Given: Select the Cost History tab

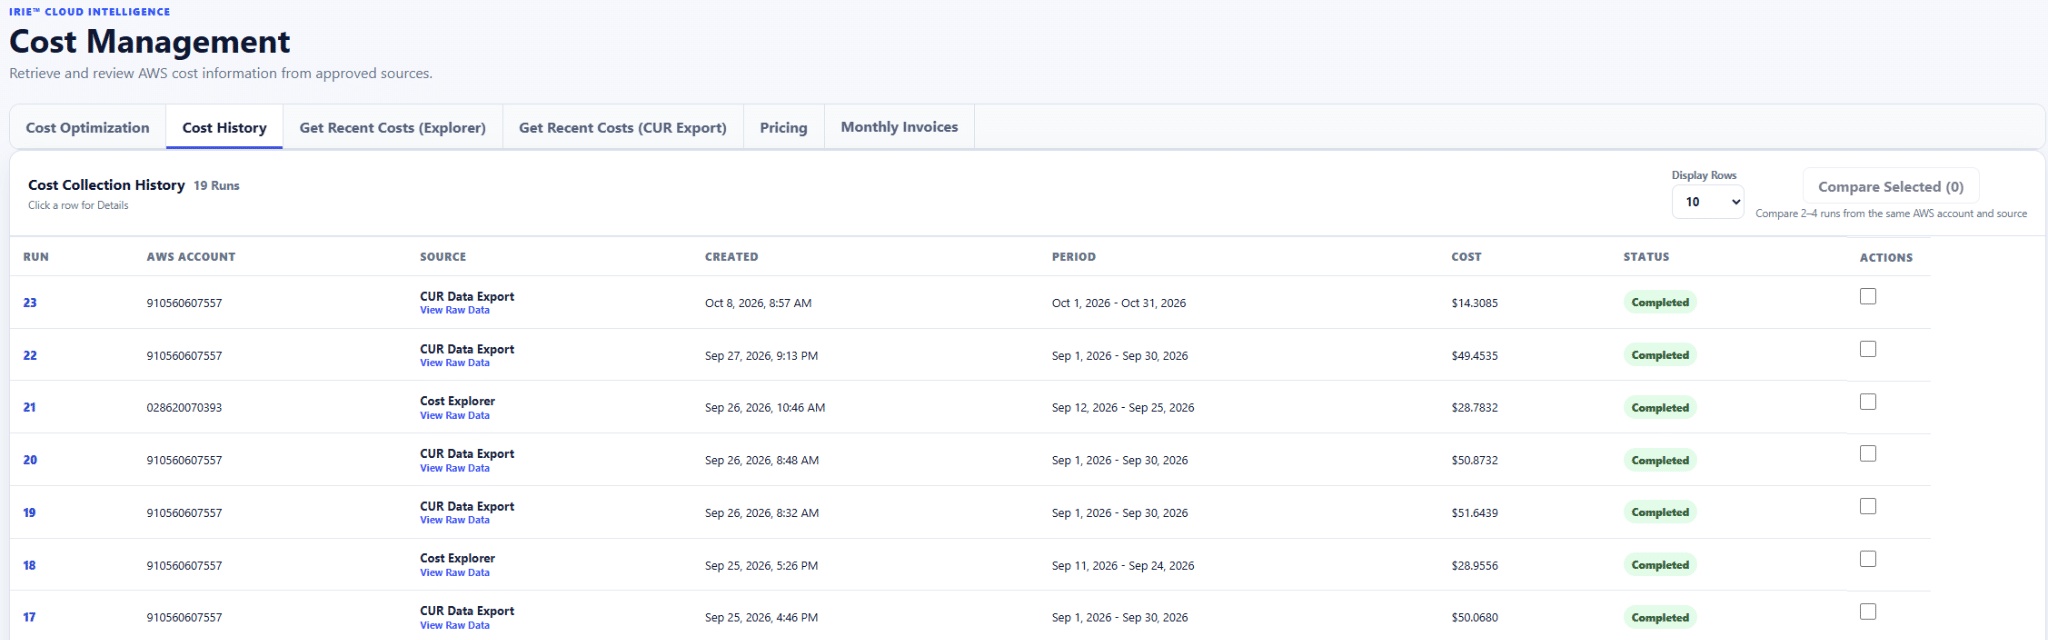Looking at the screenshot, I should click(x=224, y=128).
